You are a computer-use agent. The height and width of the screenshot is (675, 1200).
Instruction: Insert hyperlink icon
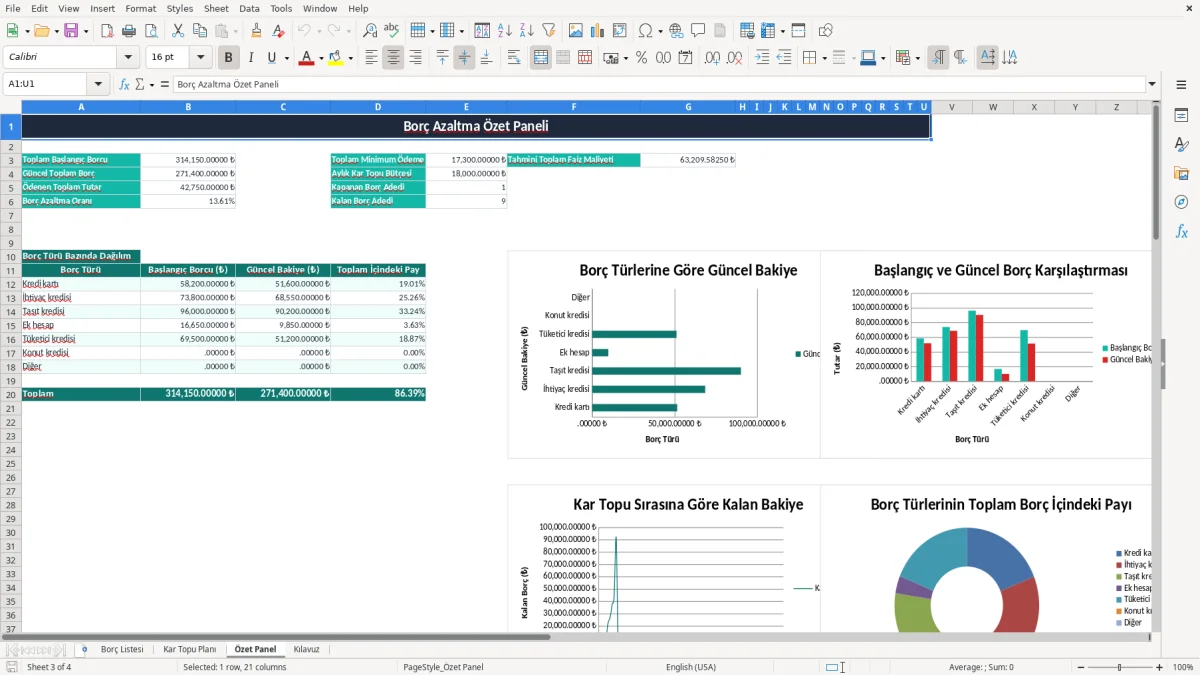click(x=676, y=31)
